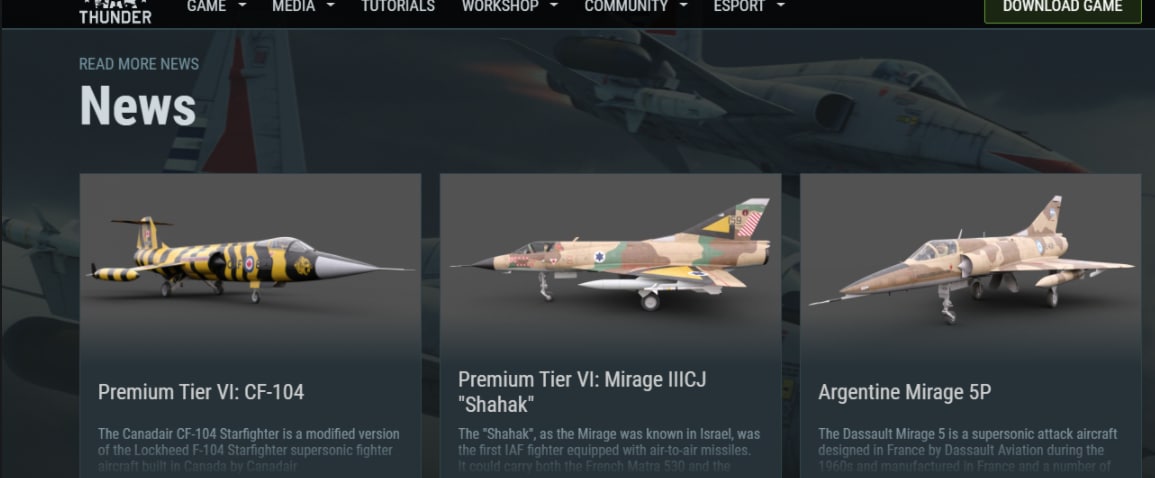Open the Argentine Mirage 5P article title
1155x478 pixels.
tap(905, 393)
